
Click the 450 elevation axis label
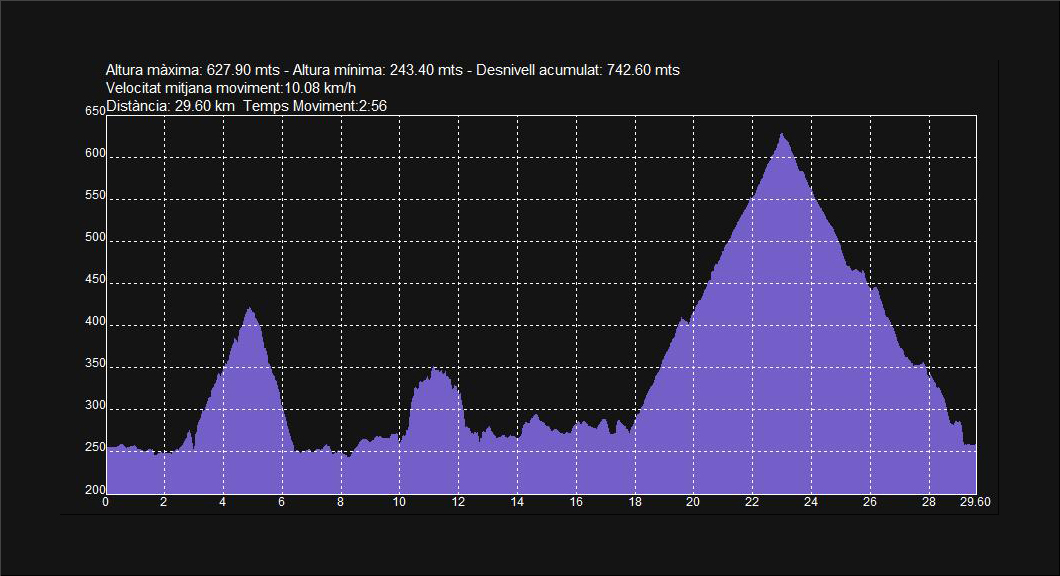pyautogui.click(x=95, y=279)
